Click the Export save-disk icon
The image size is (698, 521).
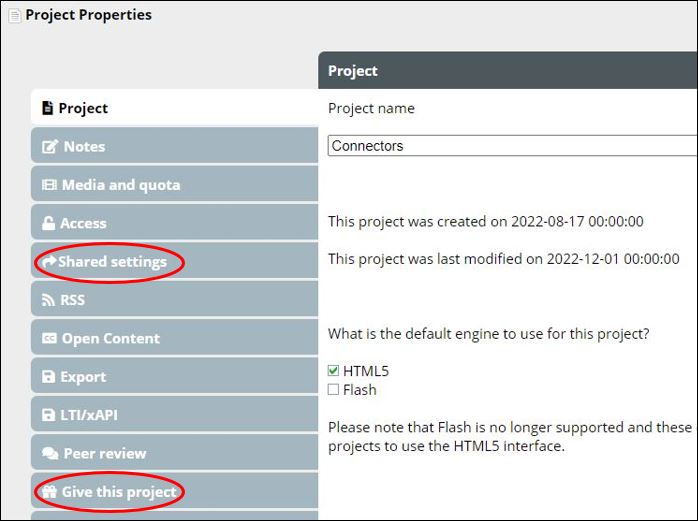[x=48, y=377]
